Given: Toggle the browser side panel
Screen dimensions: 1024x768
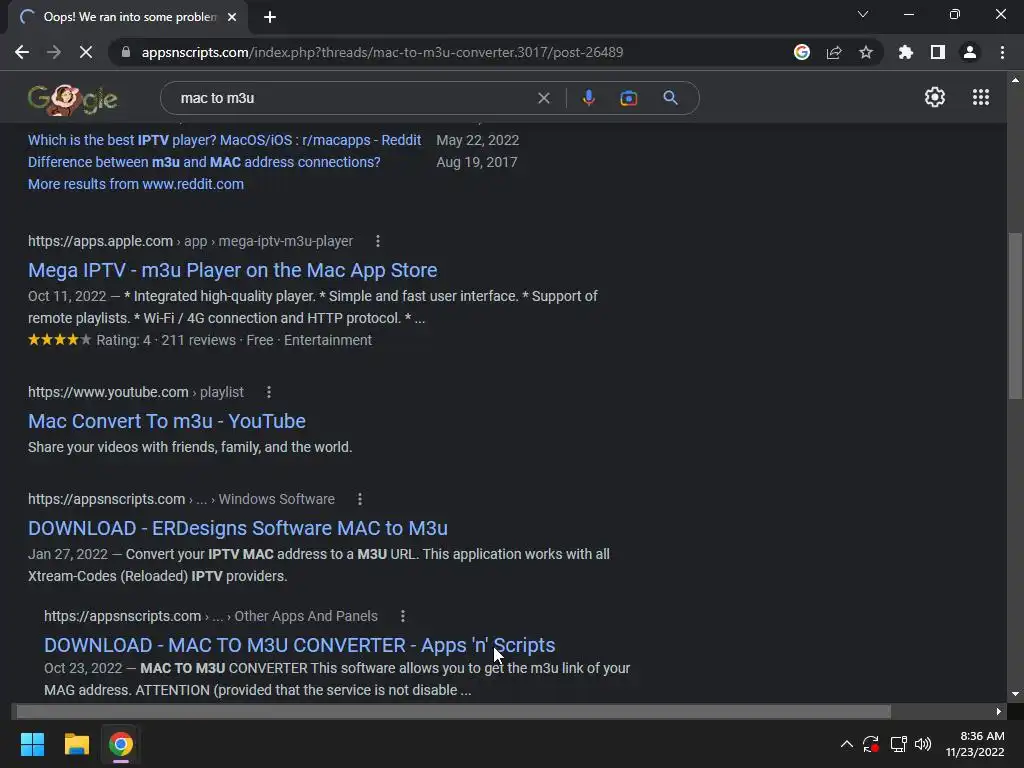Looking at the screenshot, I should [938, 52].
